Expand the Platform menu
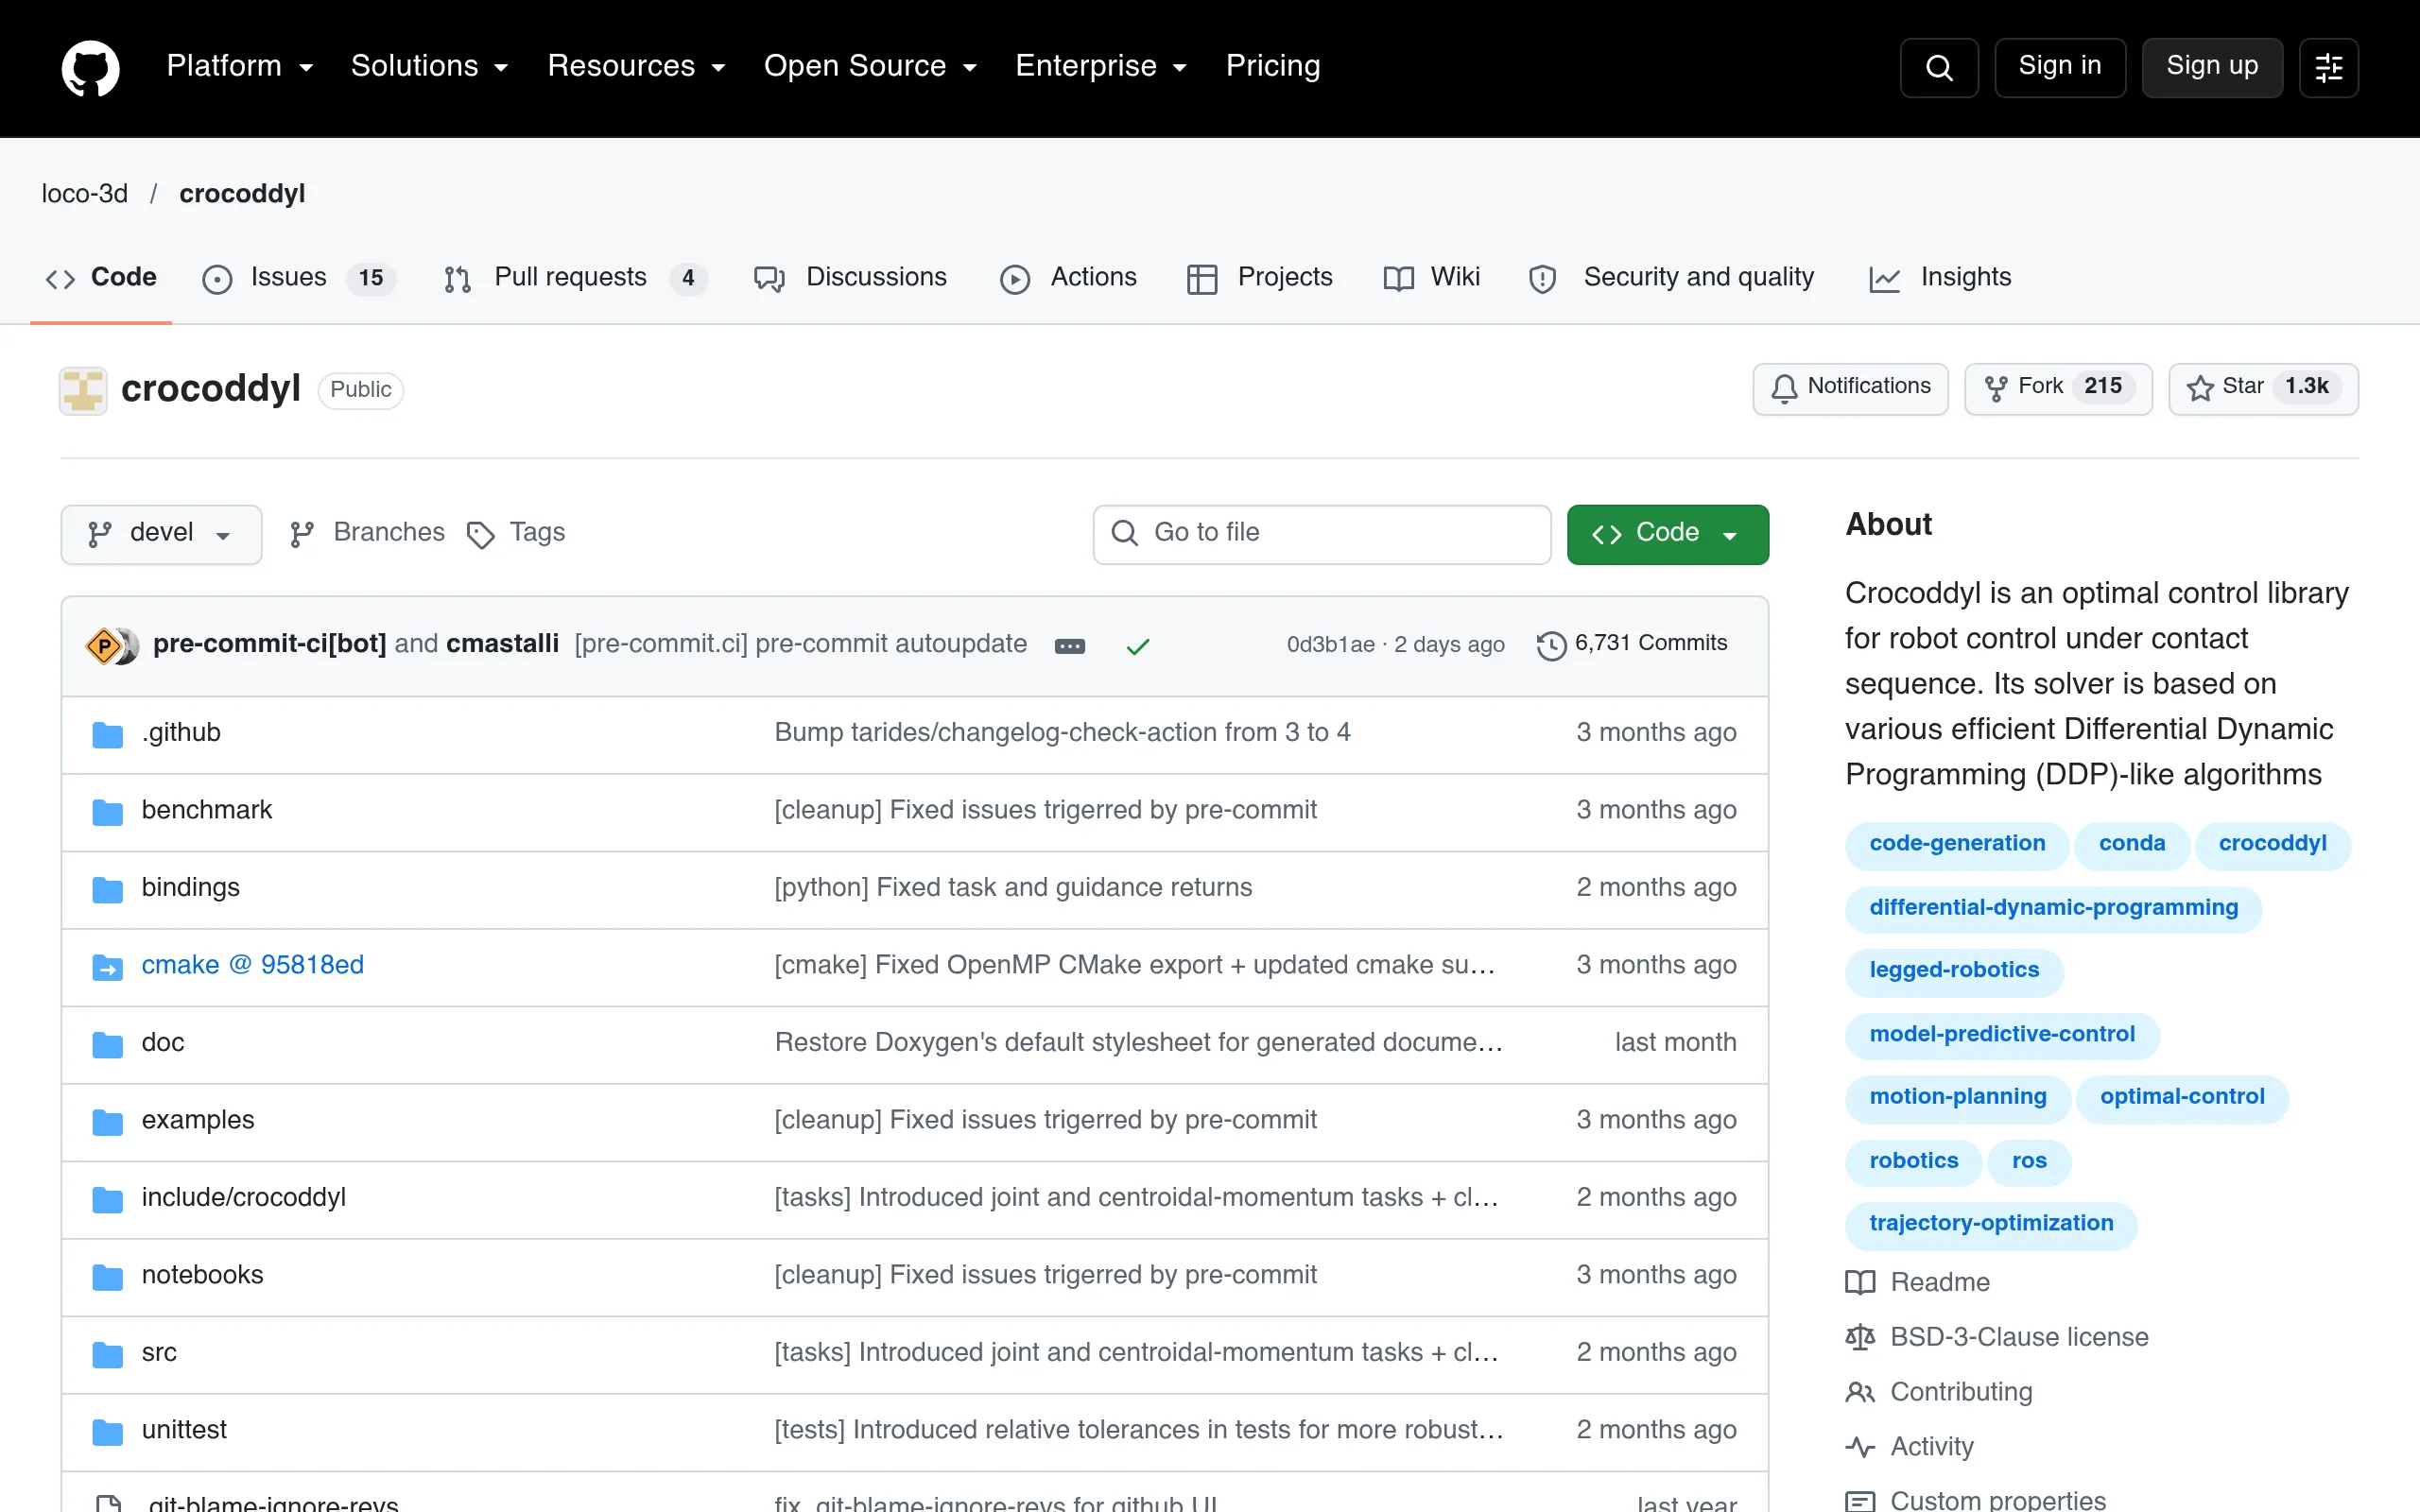The image size is (2420, 1512). 240,66
